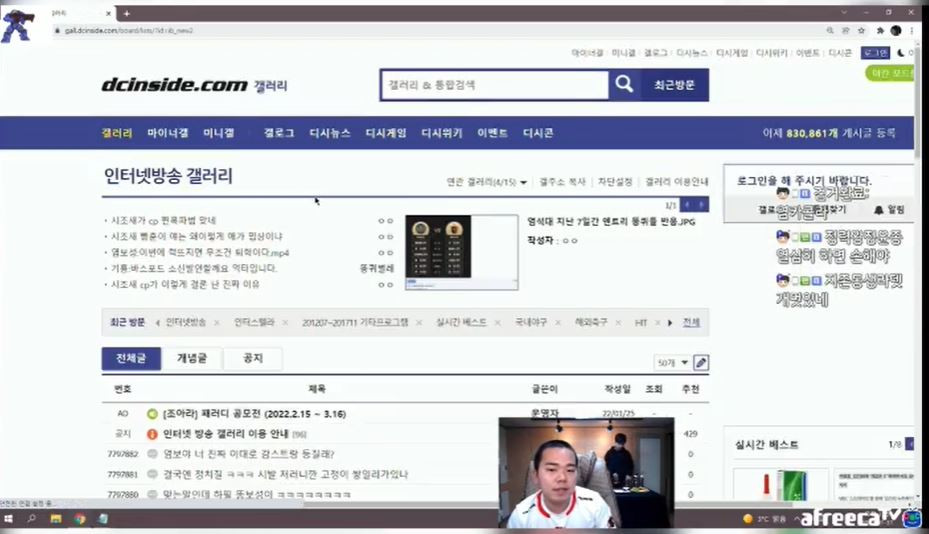Open 해외축구 in recent visits

pos(591,322)
